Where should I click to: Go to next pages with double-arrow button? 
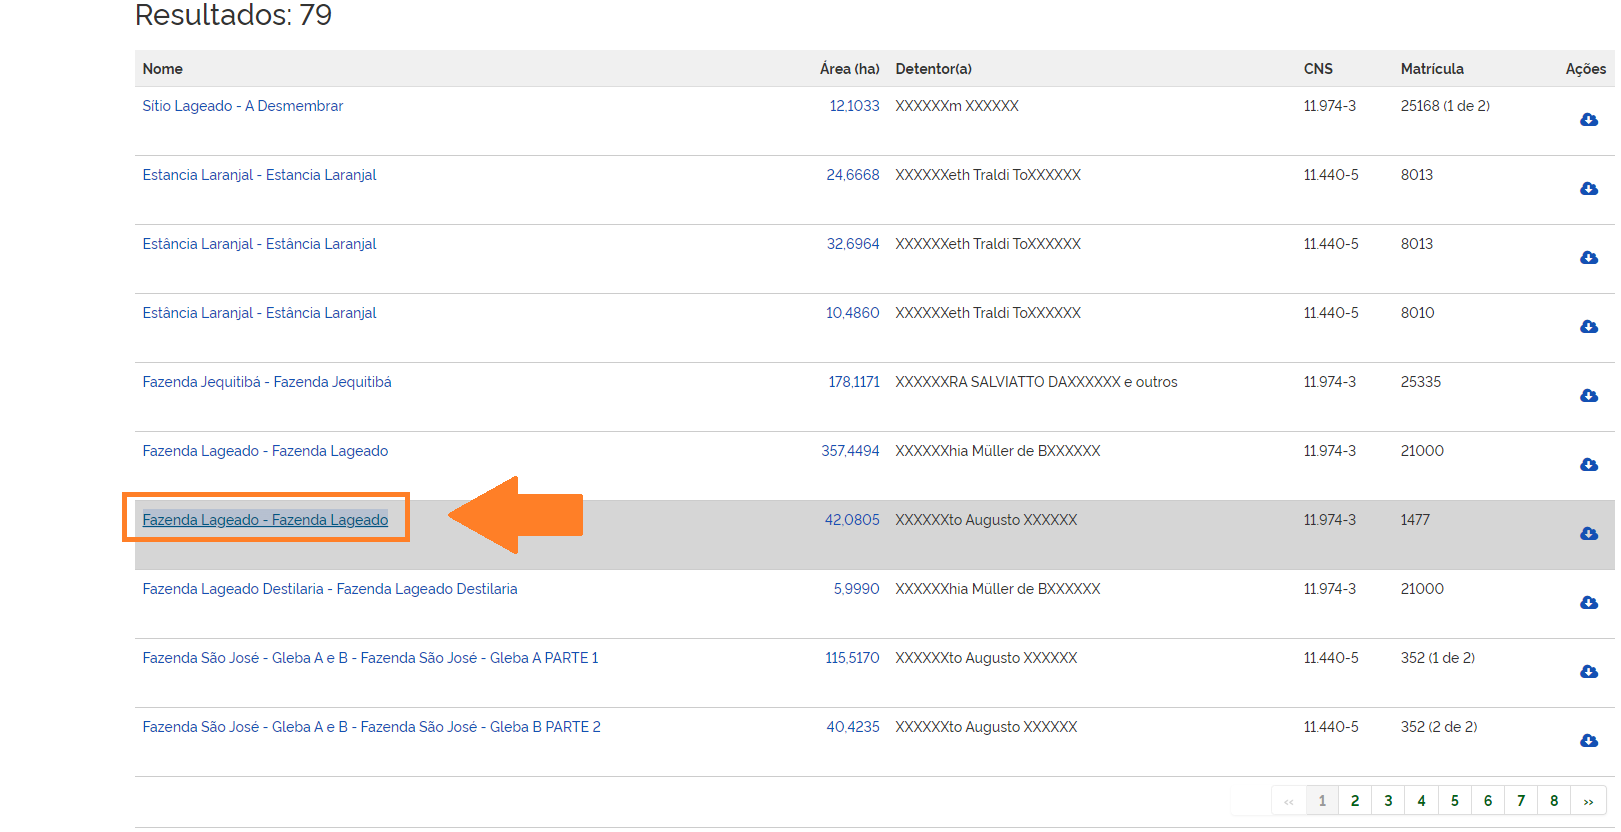pyautogui.click(x=1588, y=801)
